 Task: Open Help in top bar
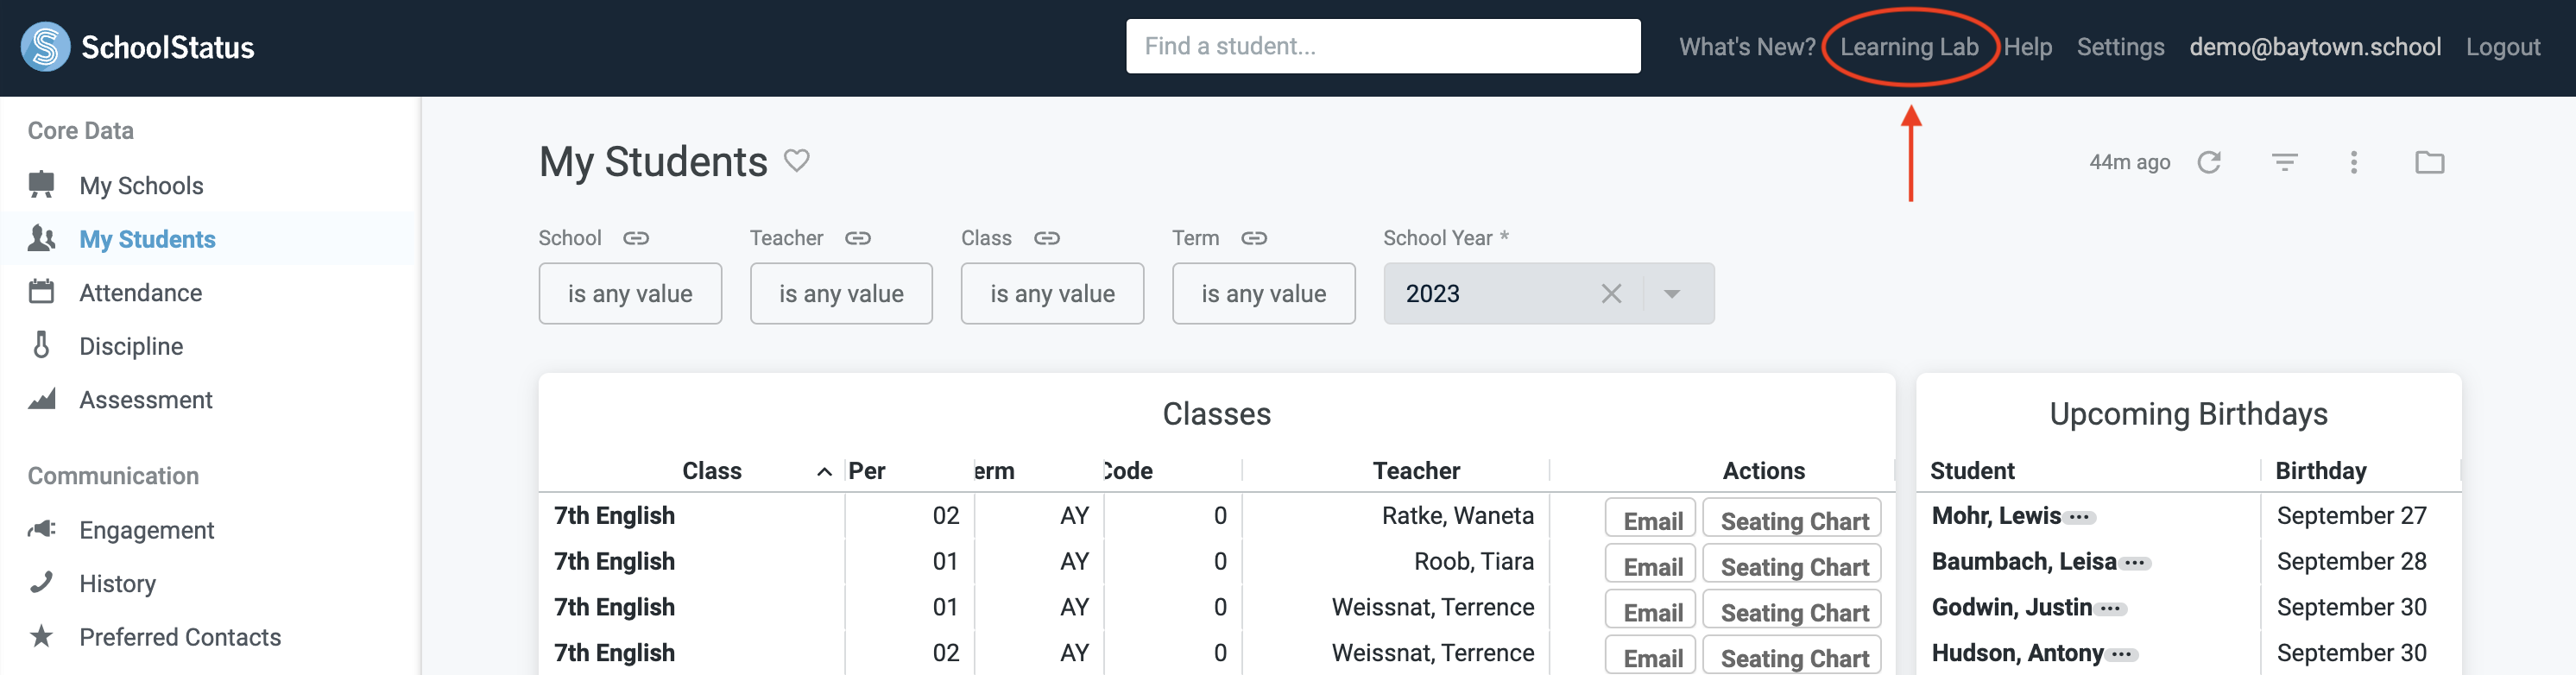tap(2027, 47)
